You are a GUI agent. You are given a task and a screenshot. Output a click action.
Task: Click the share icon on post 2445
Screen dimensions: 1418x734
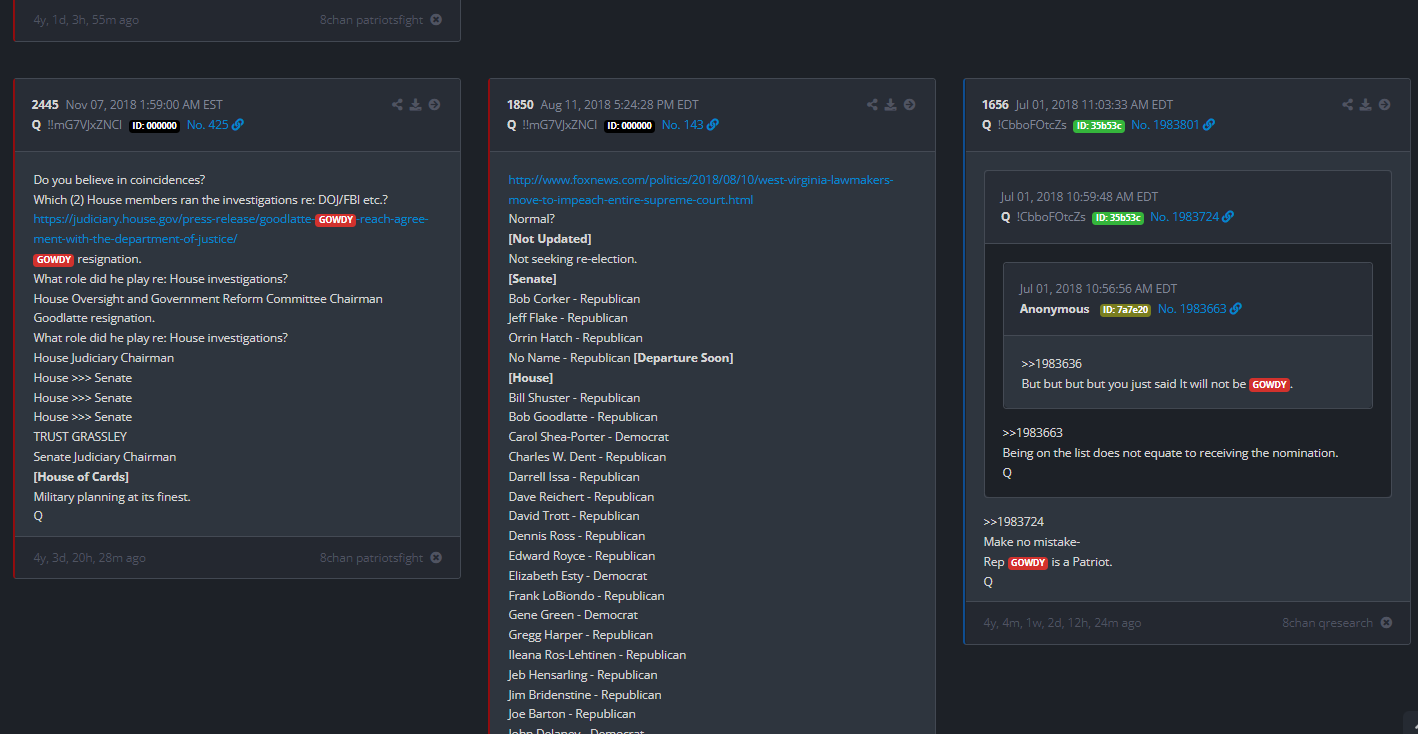[397, 105]
